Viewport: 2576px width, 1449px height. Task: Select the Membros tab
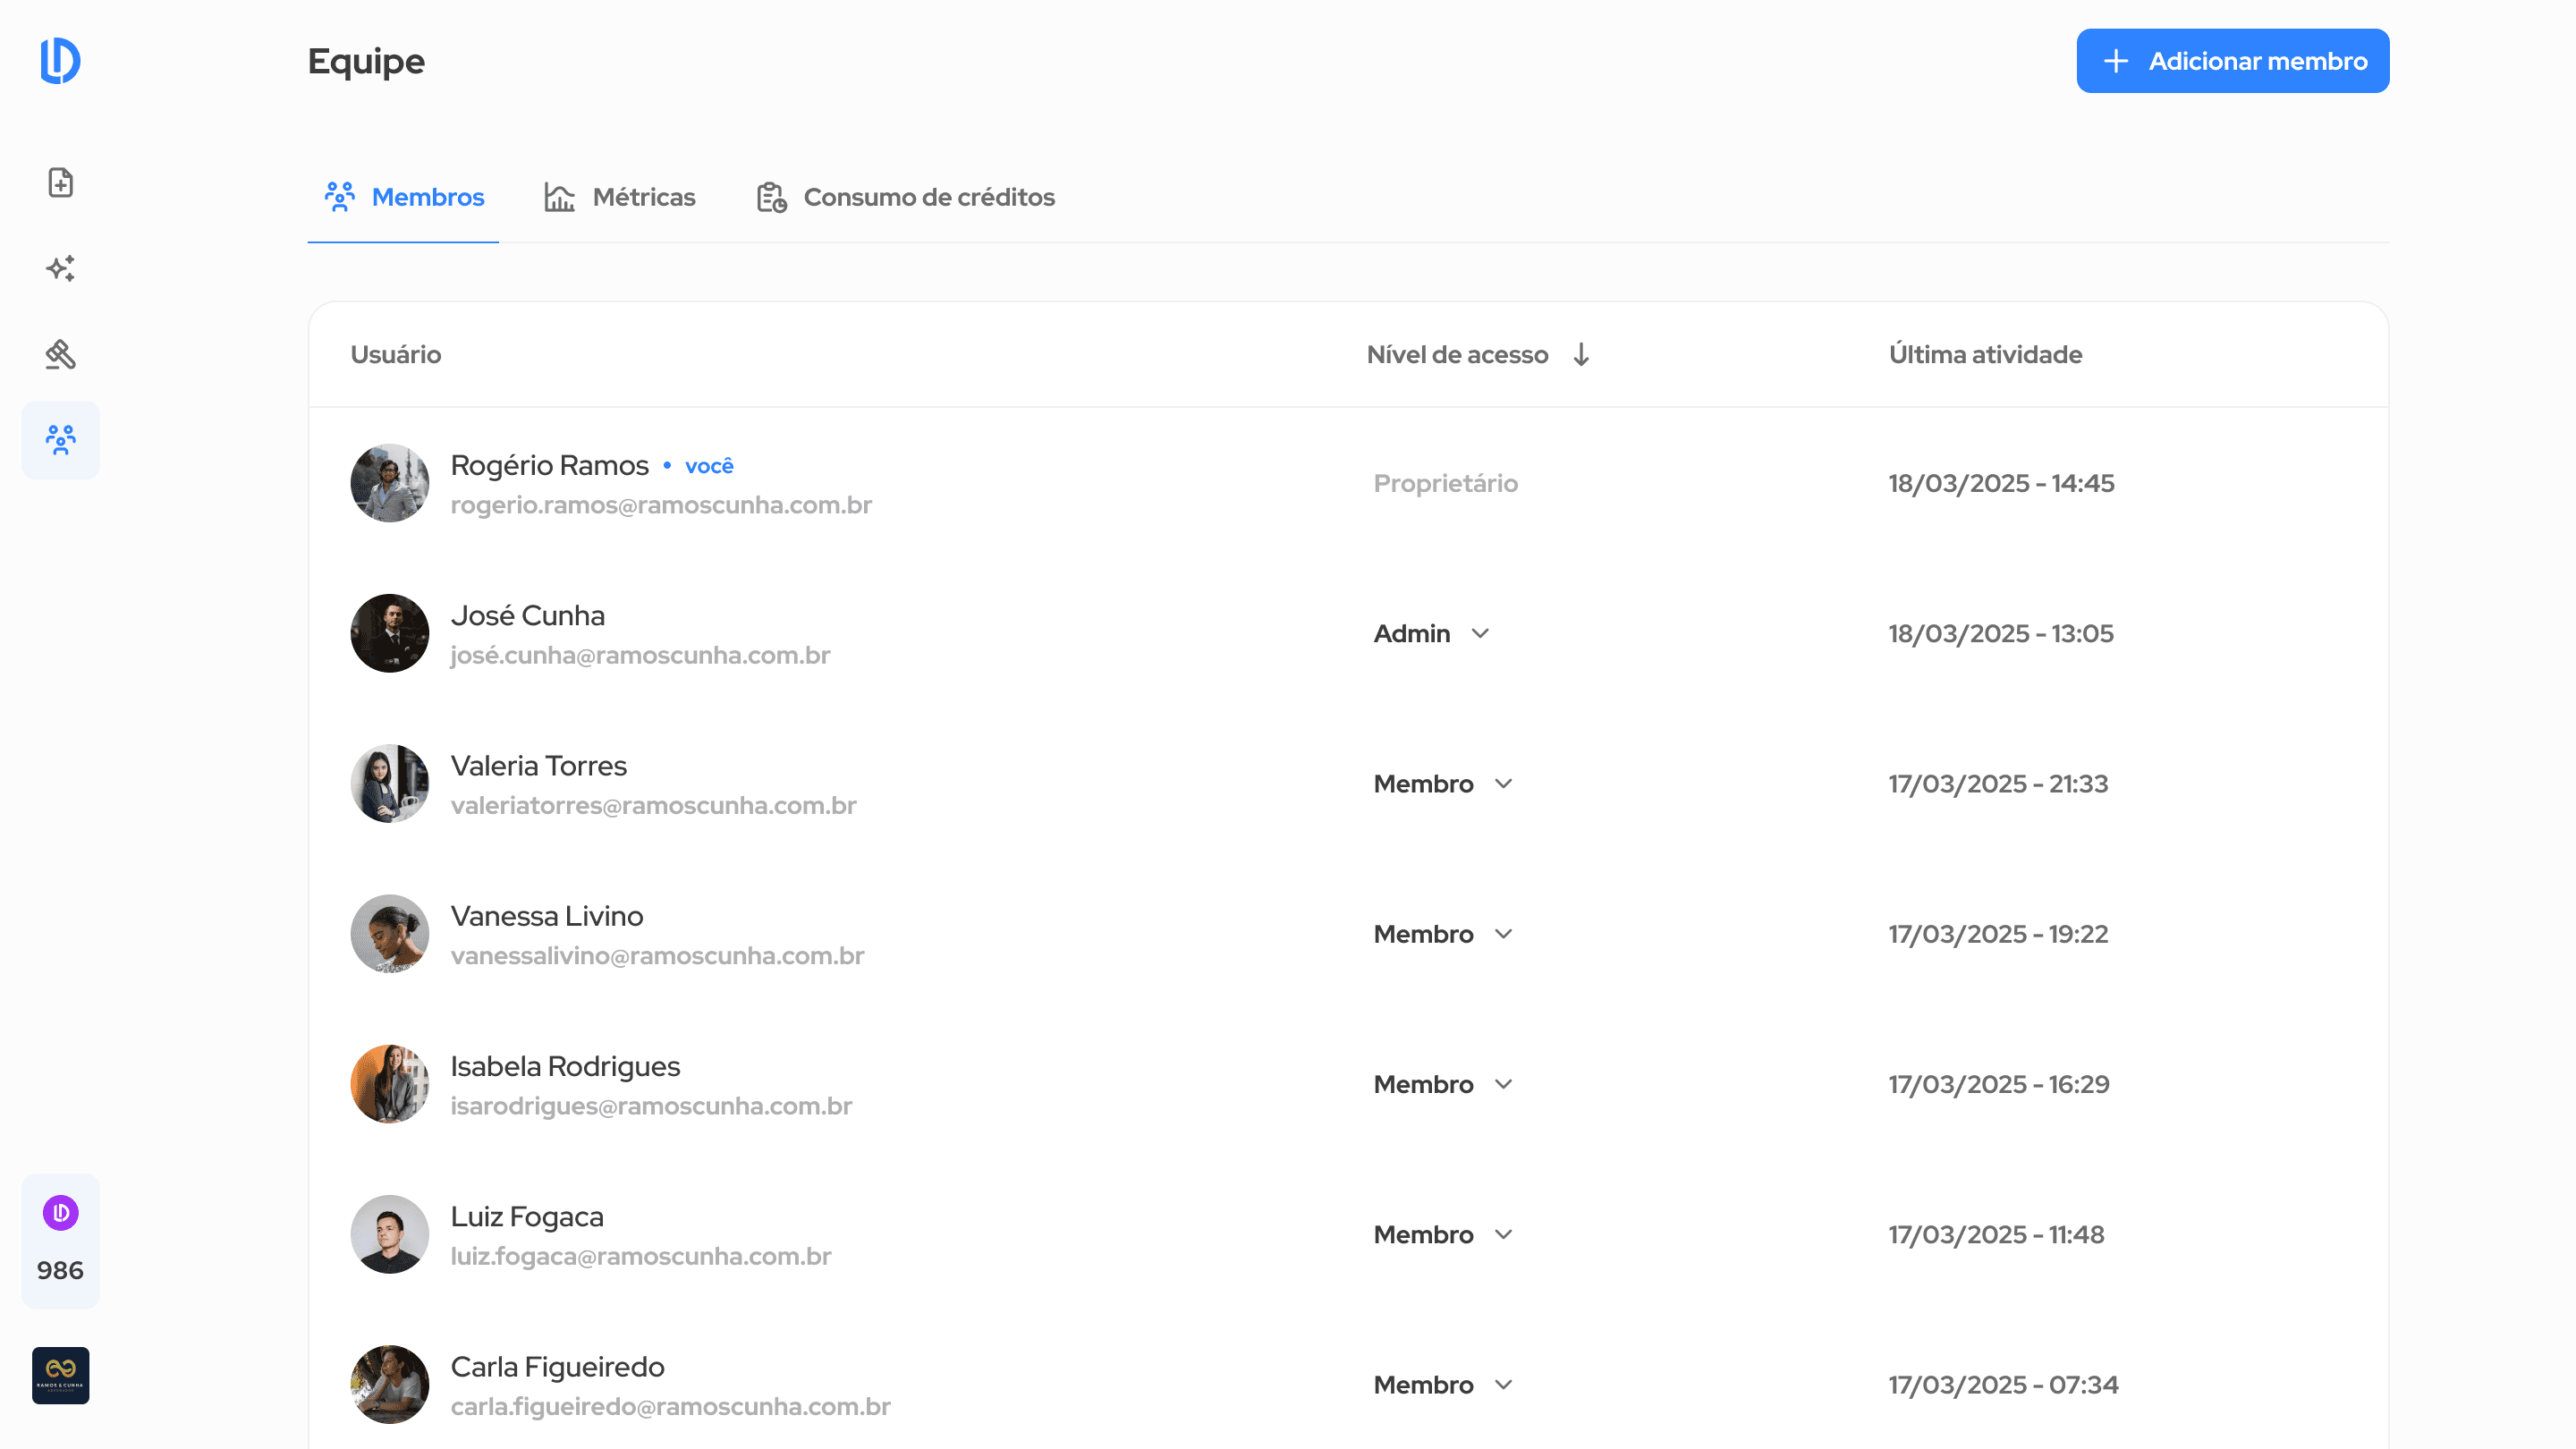pyautogui.click(x=404, y=197)
